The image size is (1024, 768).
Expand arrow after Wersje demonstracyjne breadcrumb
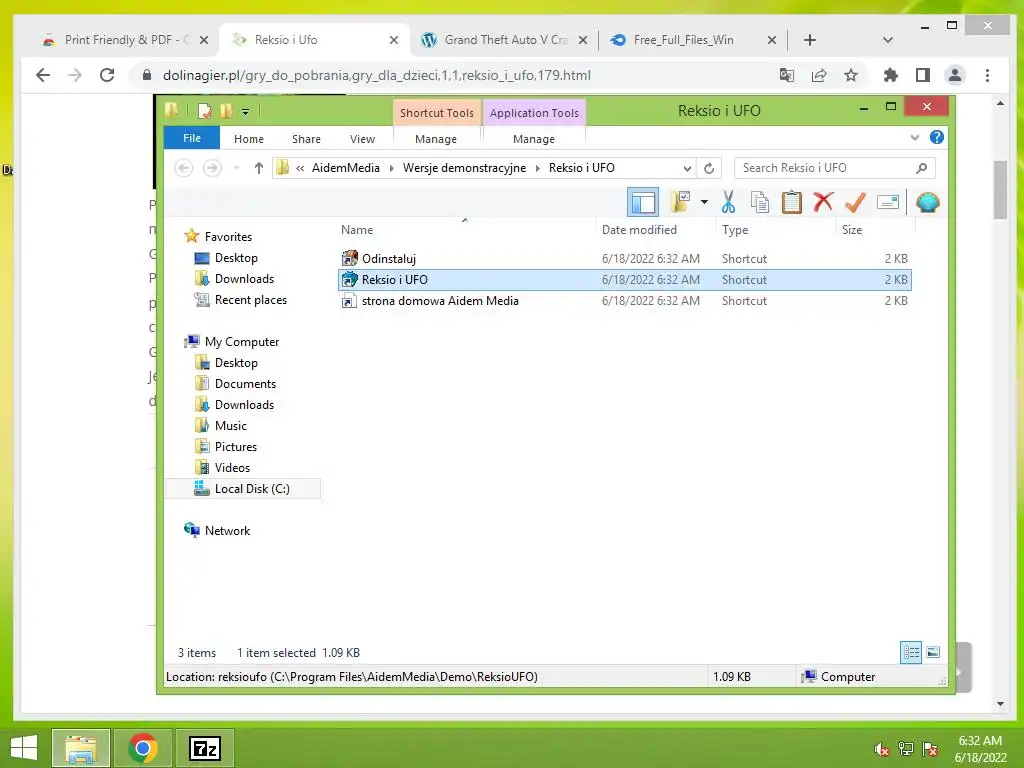click(x=538, y=168)
